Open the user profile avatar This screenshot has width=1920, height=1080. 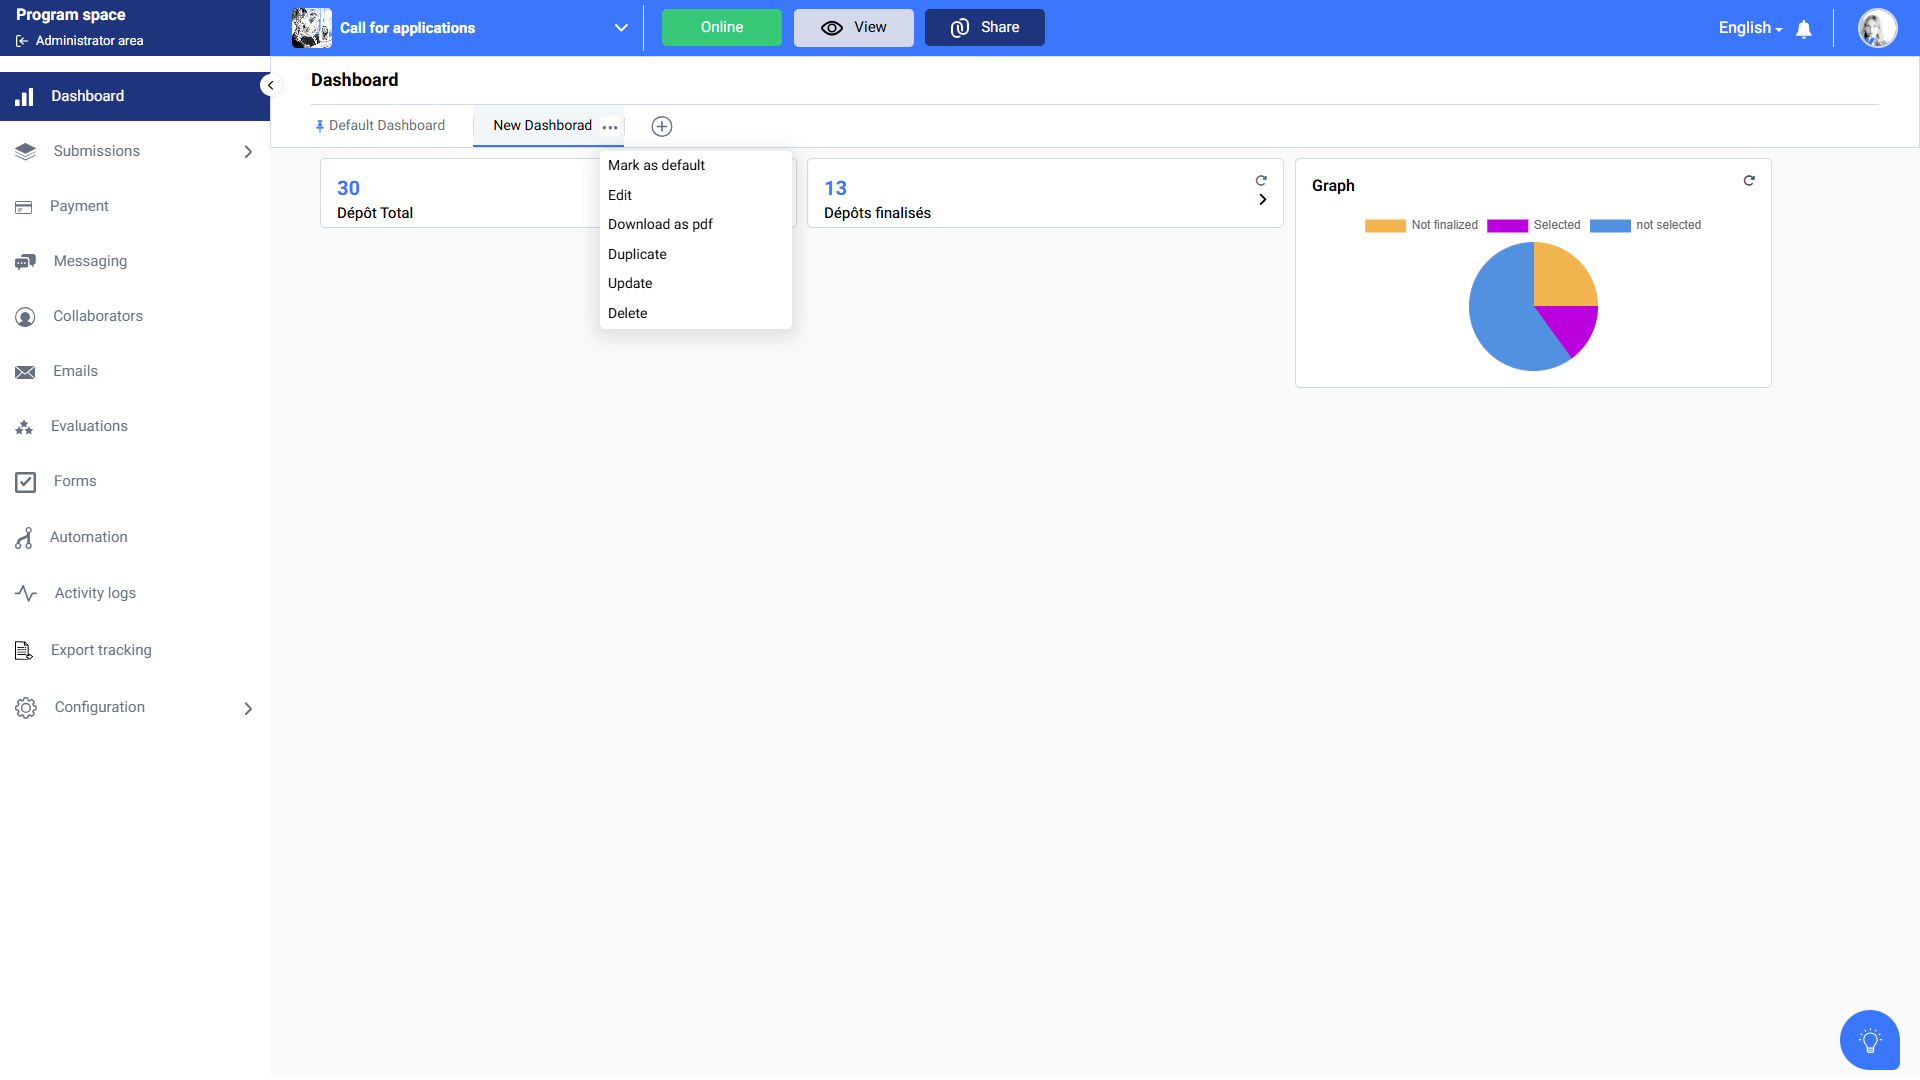pos(1877,28)
